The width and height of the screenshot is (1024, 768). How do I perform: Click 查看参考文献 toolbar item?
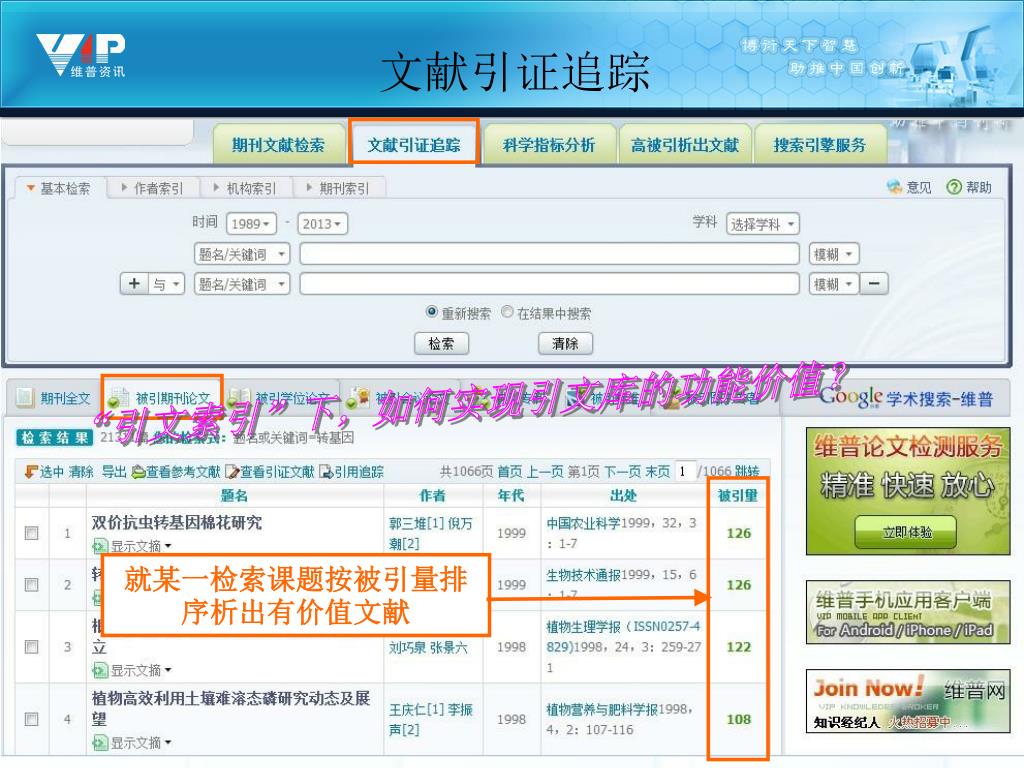[176, 472]
